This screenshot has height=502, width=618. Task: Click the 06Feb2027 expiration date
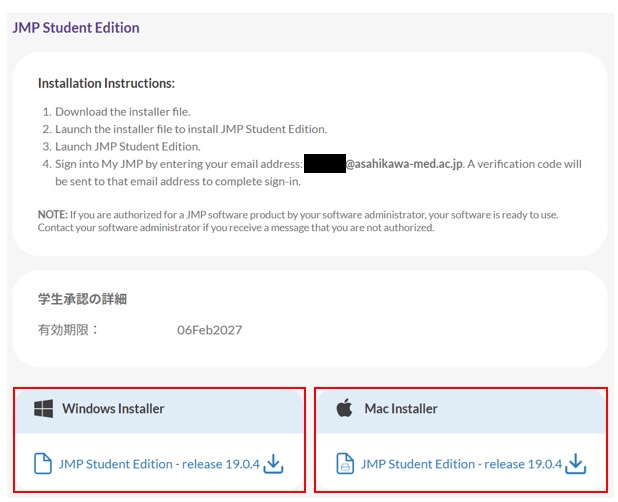click(x=210, y=330)
